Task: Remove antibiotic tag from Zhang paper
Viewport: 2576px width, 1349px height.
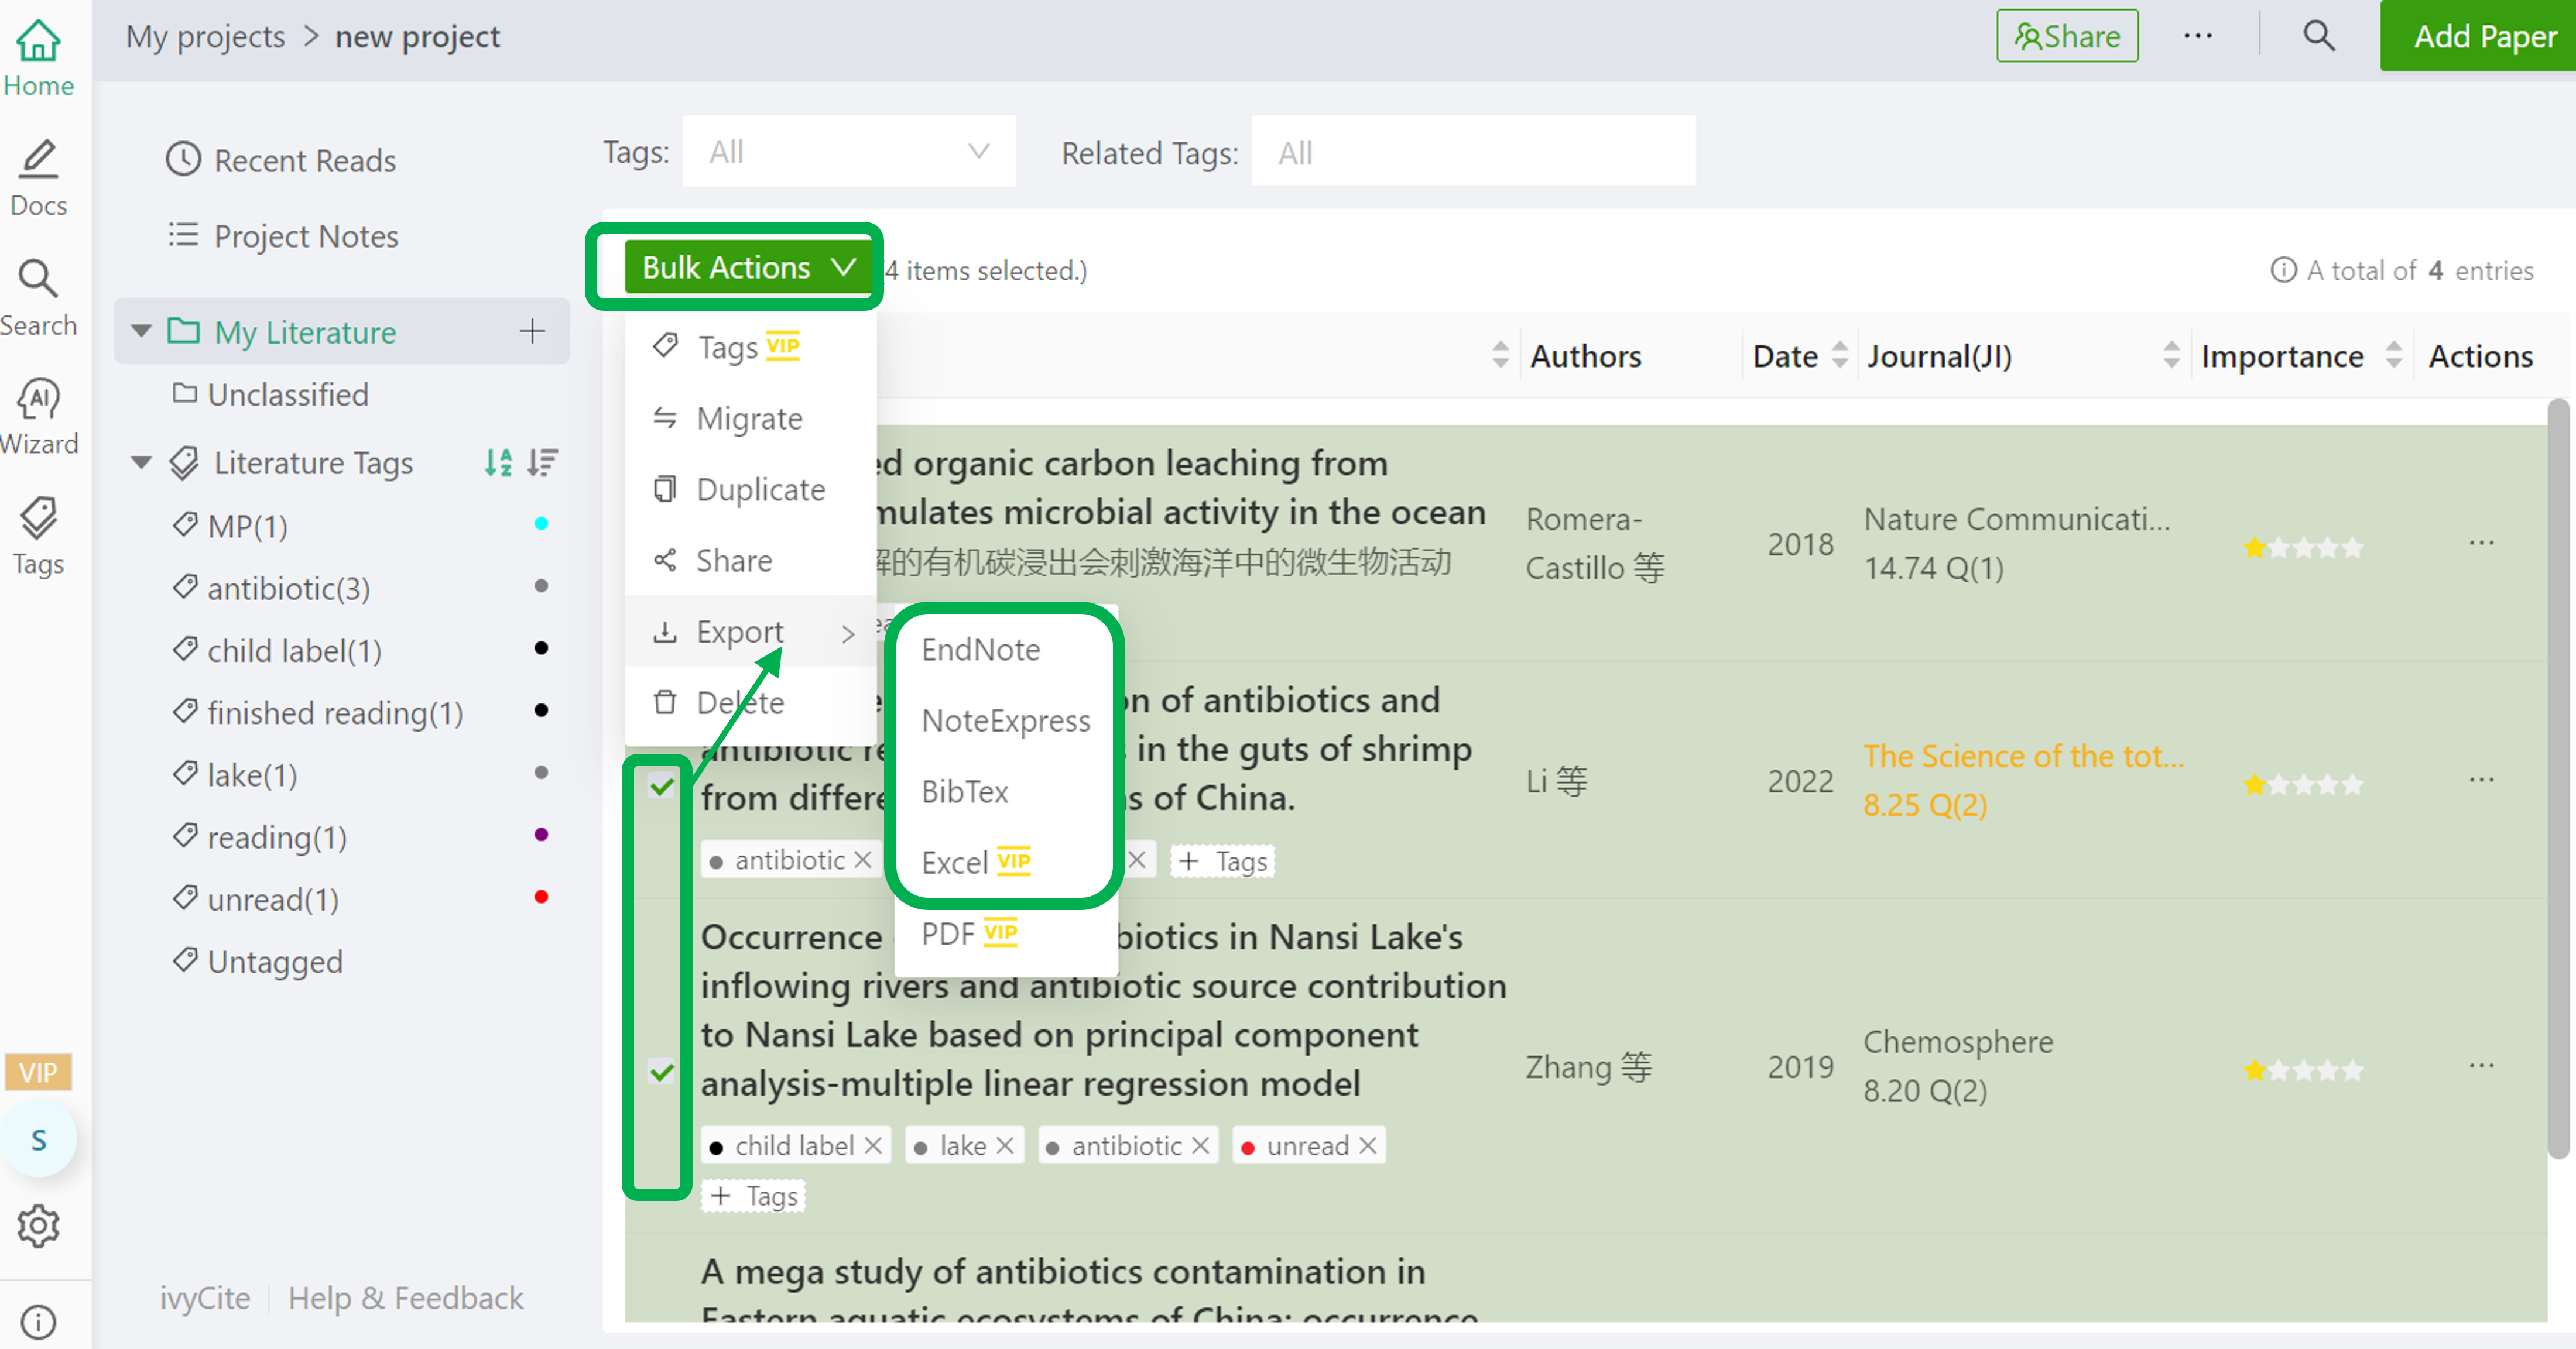Action: coord(1201,1146)
